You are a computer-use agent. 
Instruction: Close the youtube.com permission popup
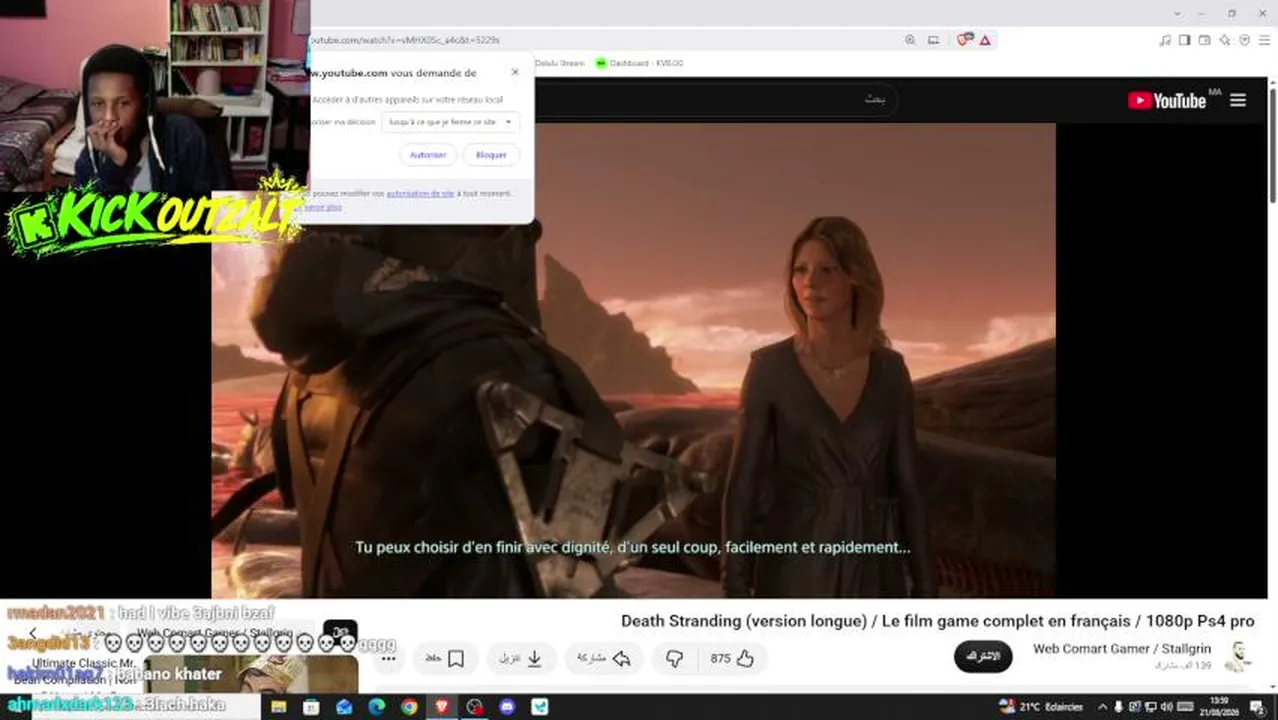coord(515,72)
